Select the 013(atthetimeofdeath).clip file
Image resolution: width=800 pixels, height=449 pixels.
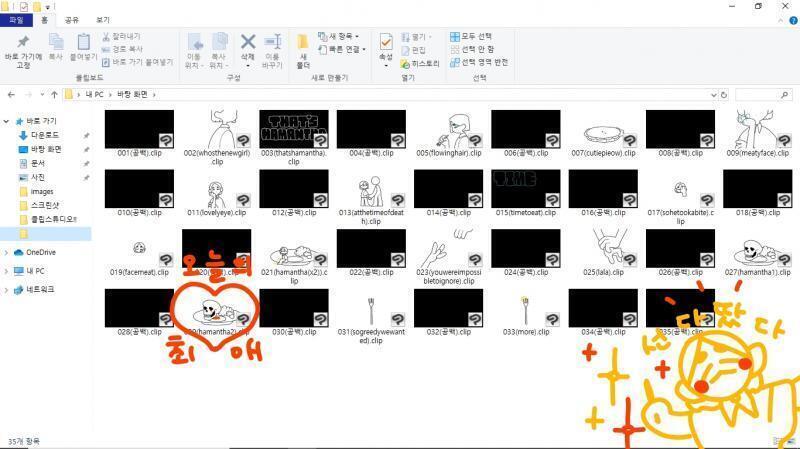coord(371,197)
